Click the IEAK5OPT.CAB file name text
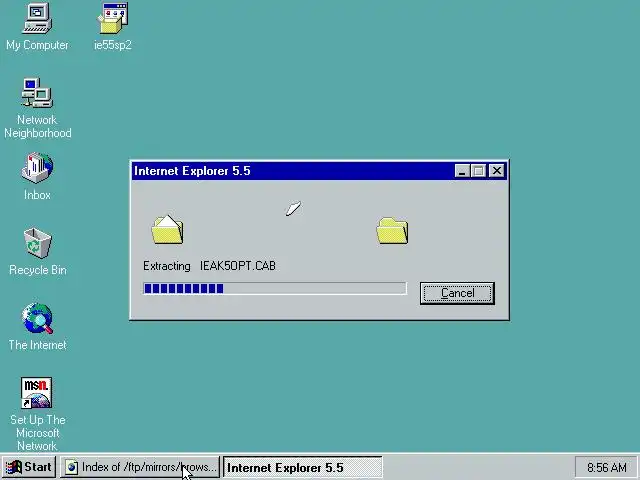 (238, 266)
